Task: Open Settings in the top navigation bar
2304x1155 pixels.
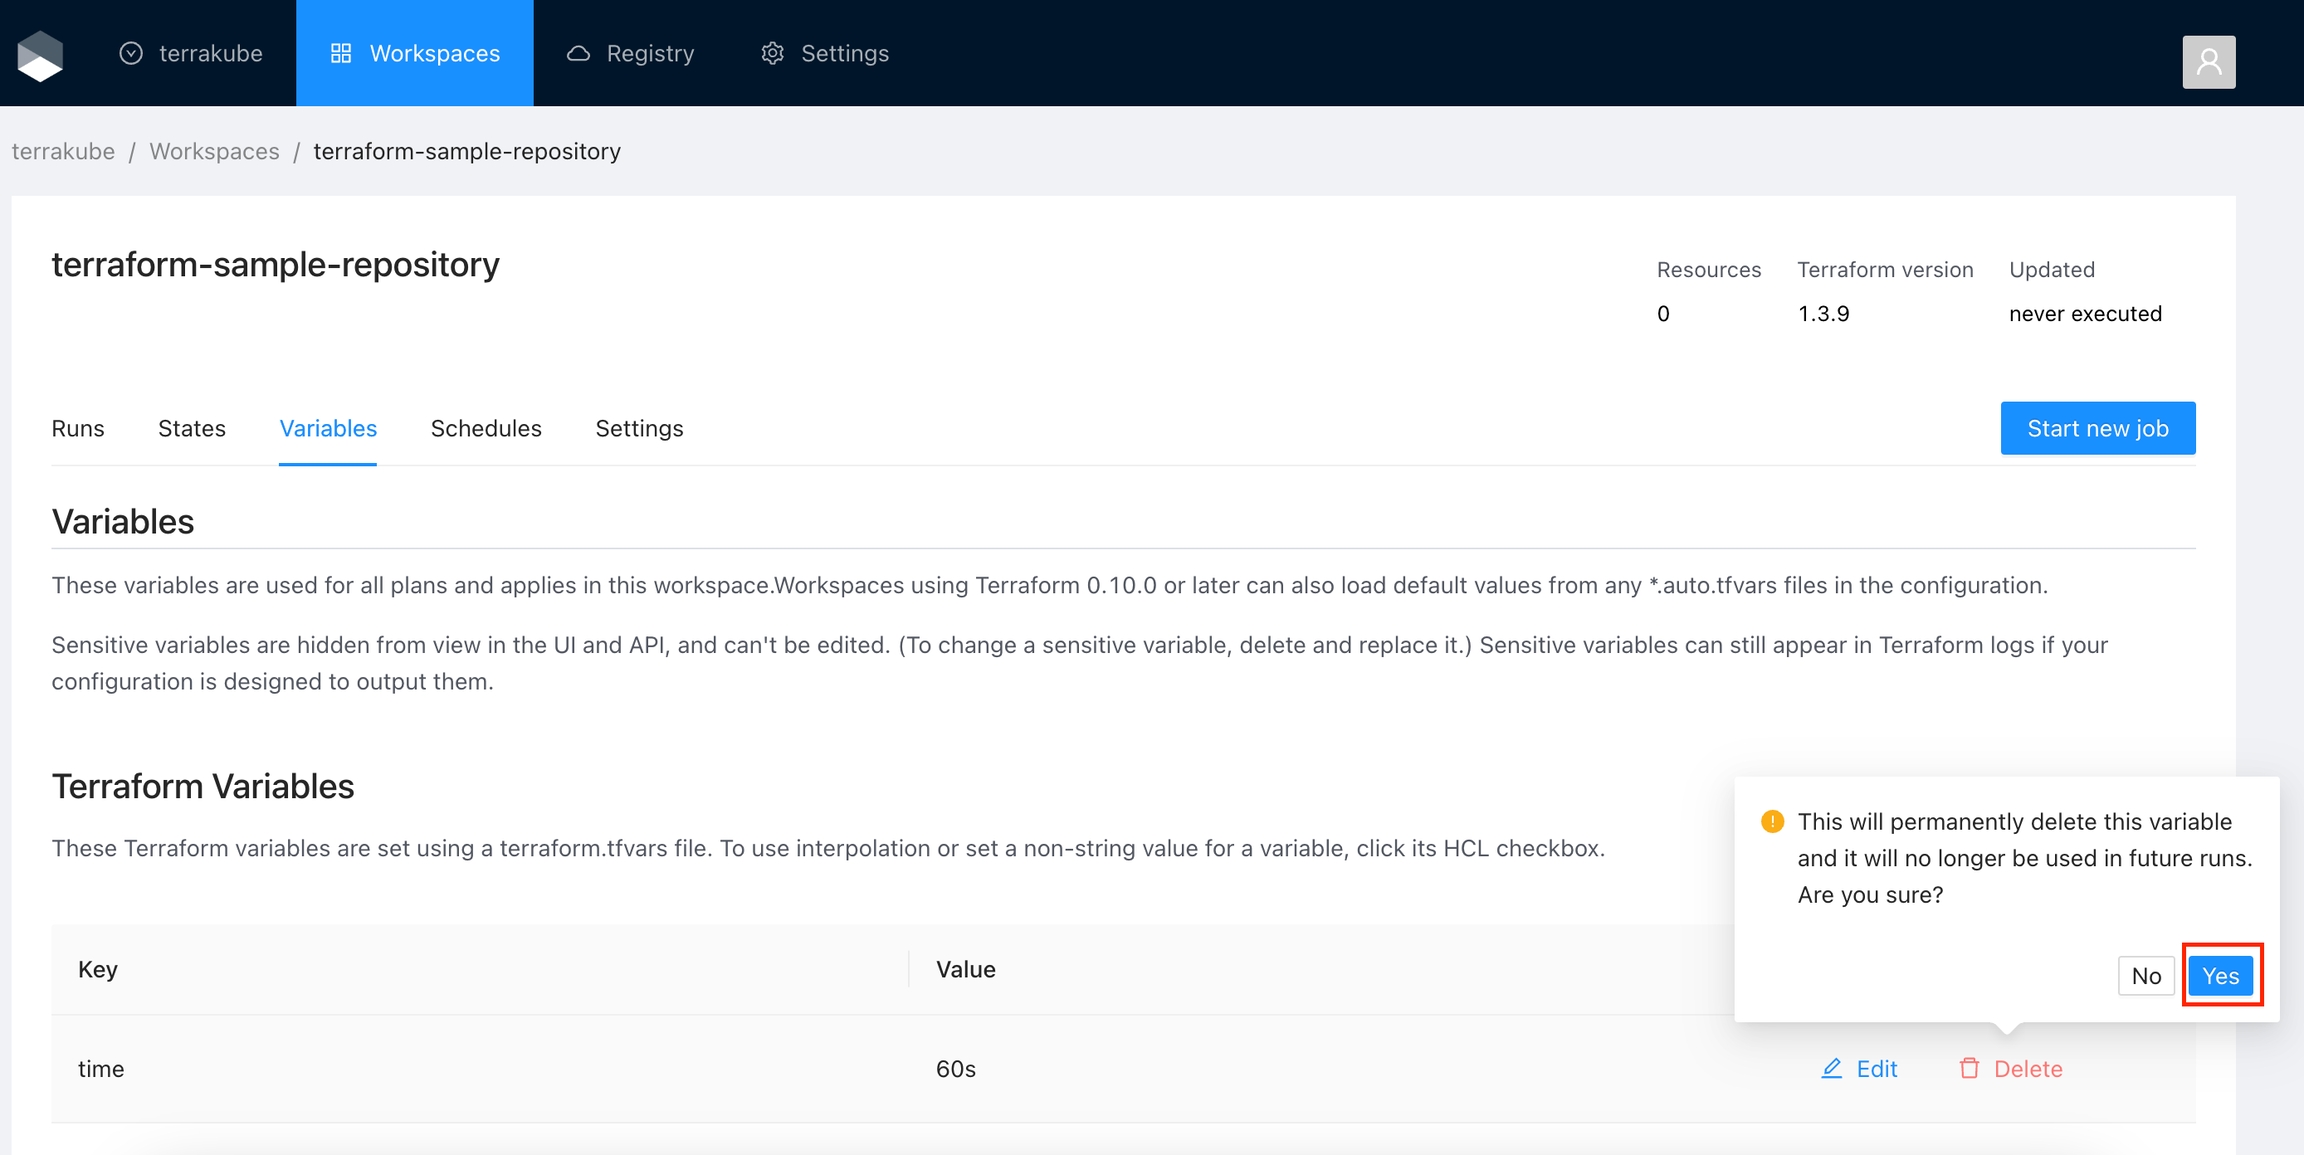Action: click(825, 53)
